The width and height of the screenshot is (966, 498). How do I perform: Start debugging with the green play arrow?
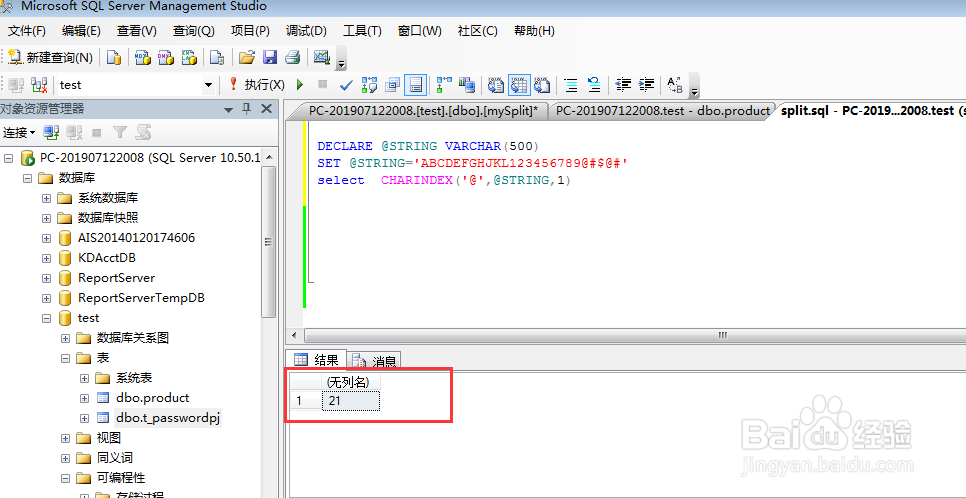coord(300,84)
